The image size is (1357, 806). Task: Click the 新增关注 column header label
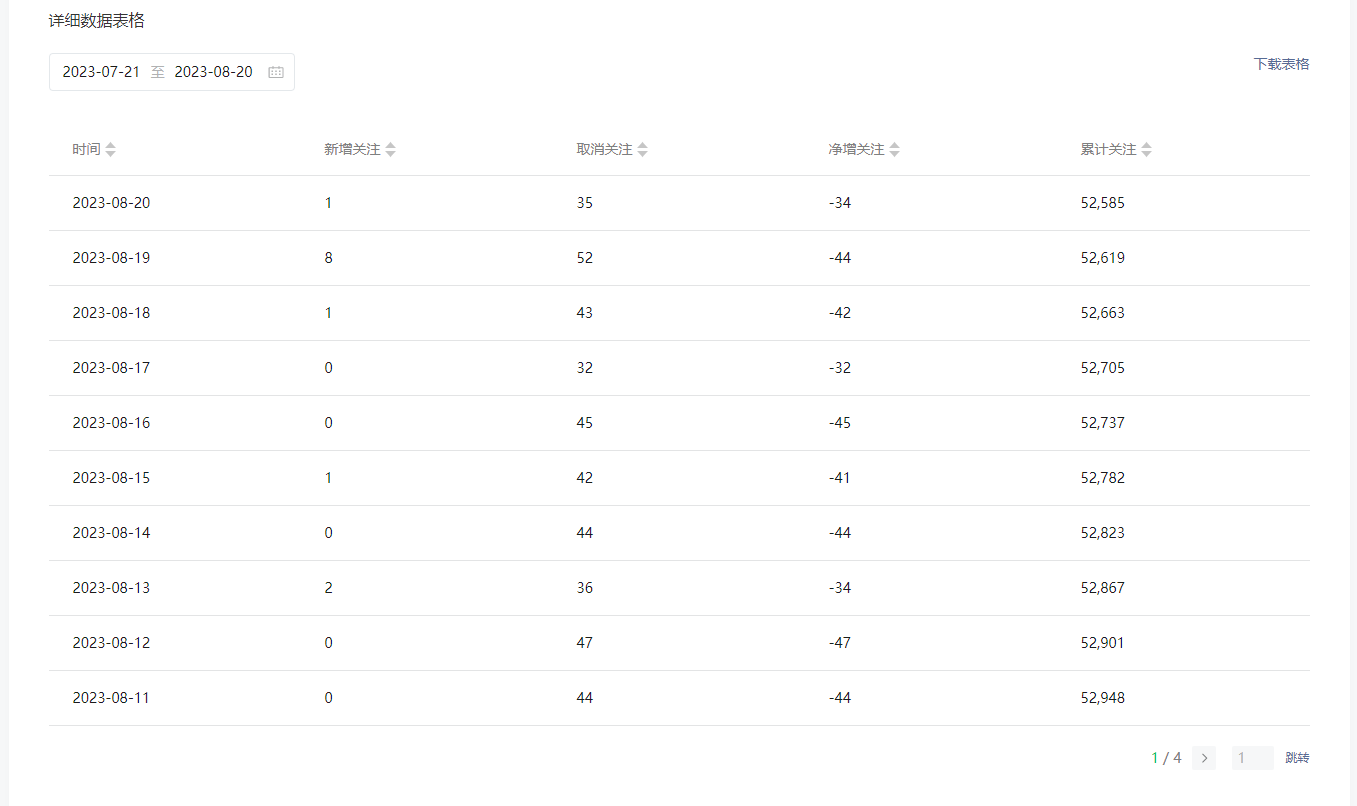[x=352, y=150]
